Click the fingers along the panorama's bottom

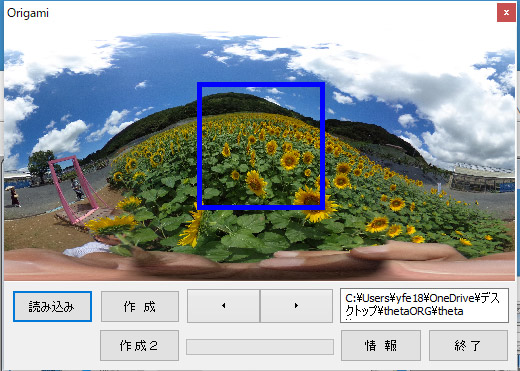(x=259, y=262)
